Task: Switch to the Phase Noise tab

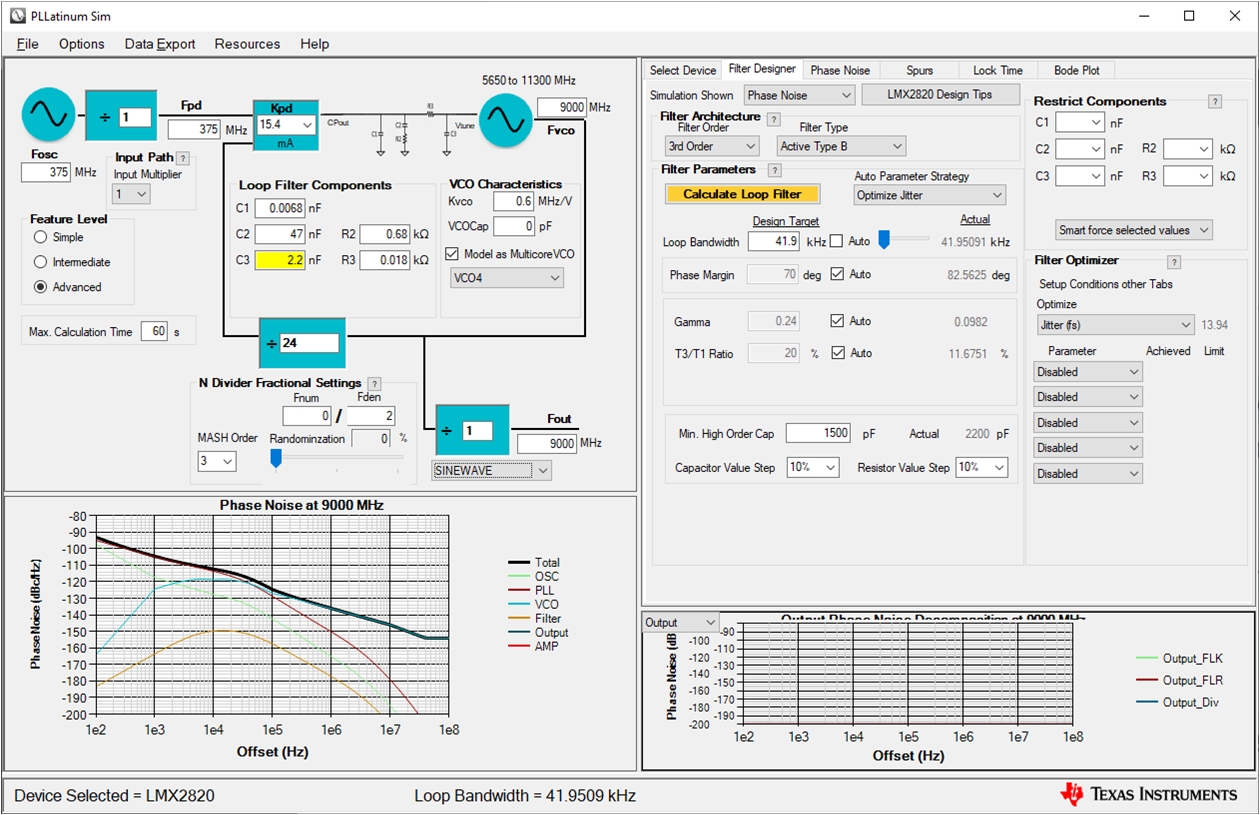Action: [x=839, y=70]
